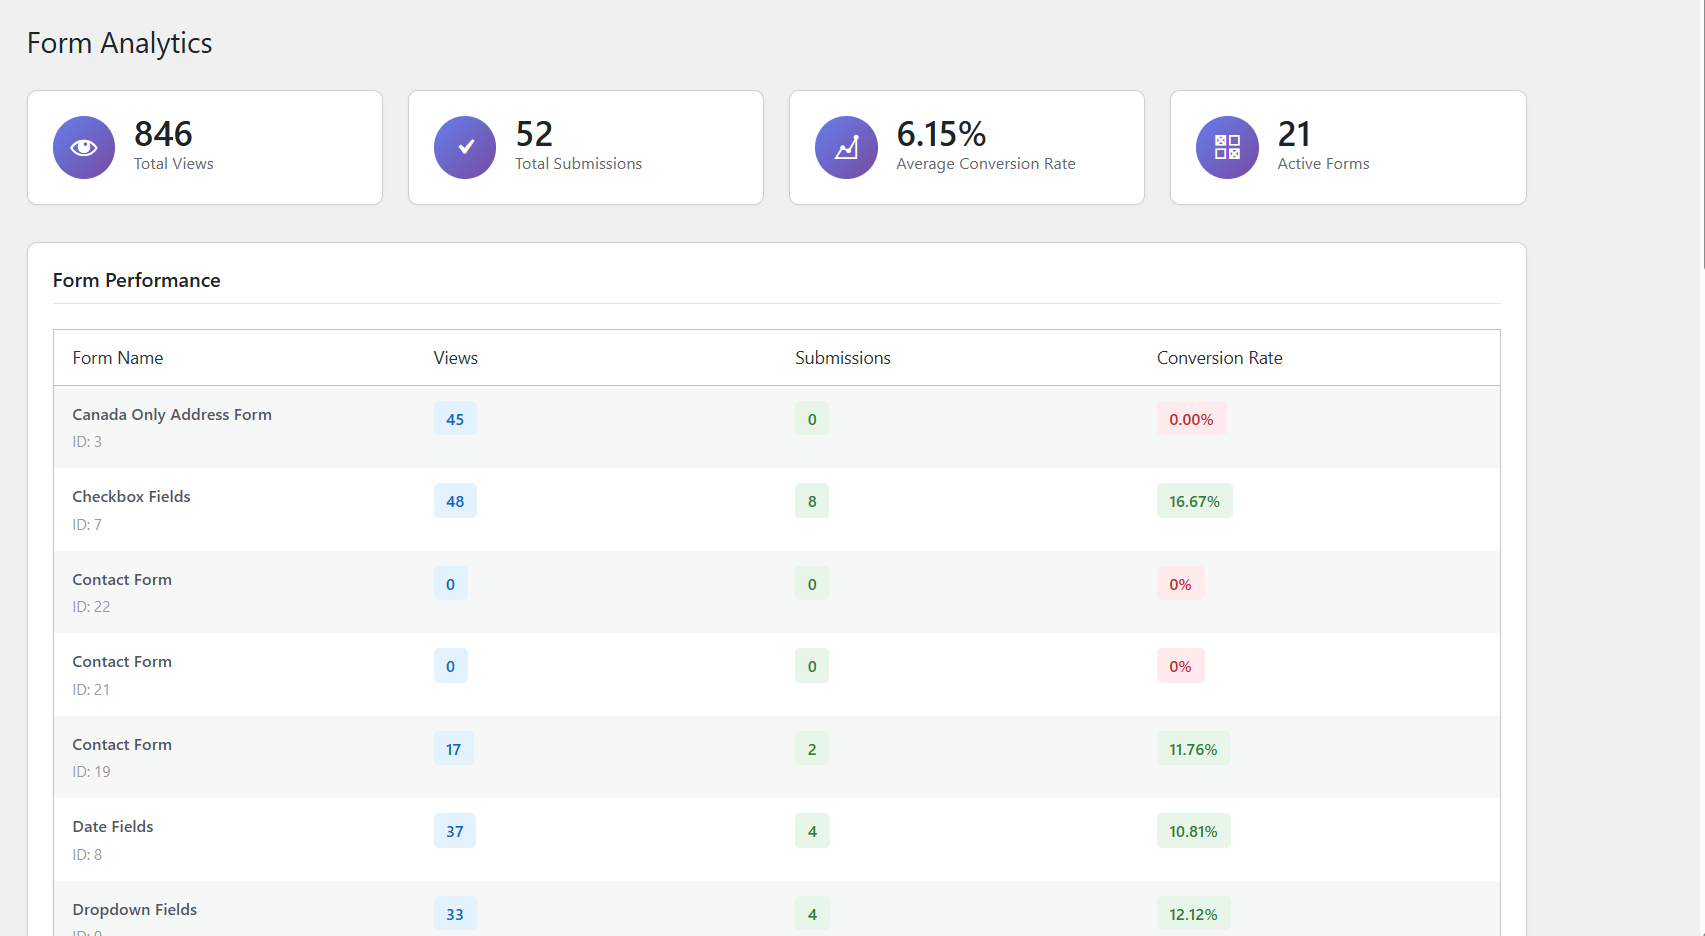Select the Views column header

point(455,357)
